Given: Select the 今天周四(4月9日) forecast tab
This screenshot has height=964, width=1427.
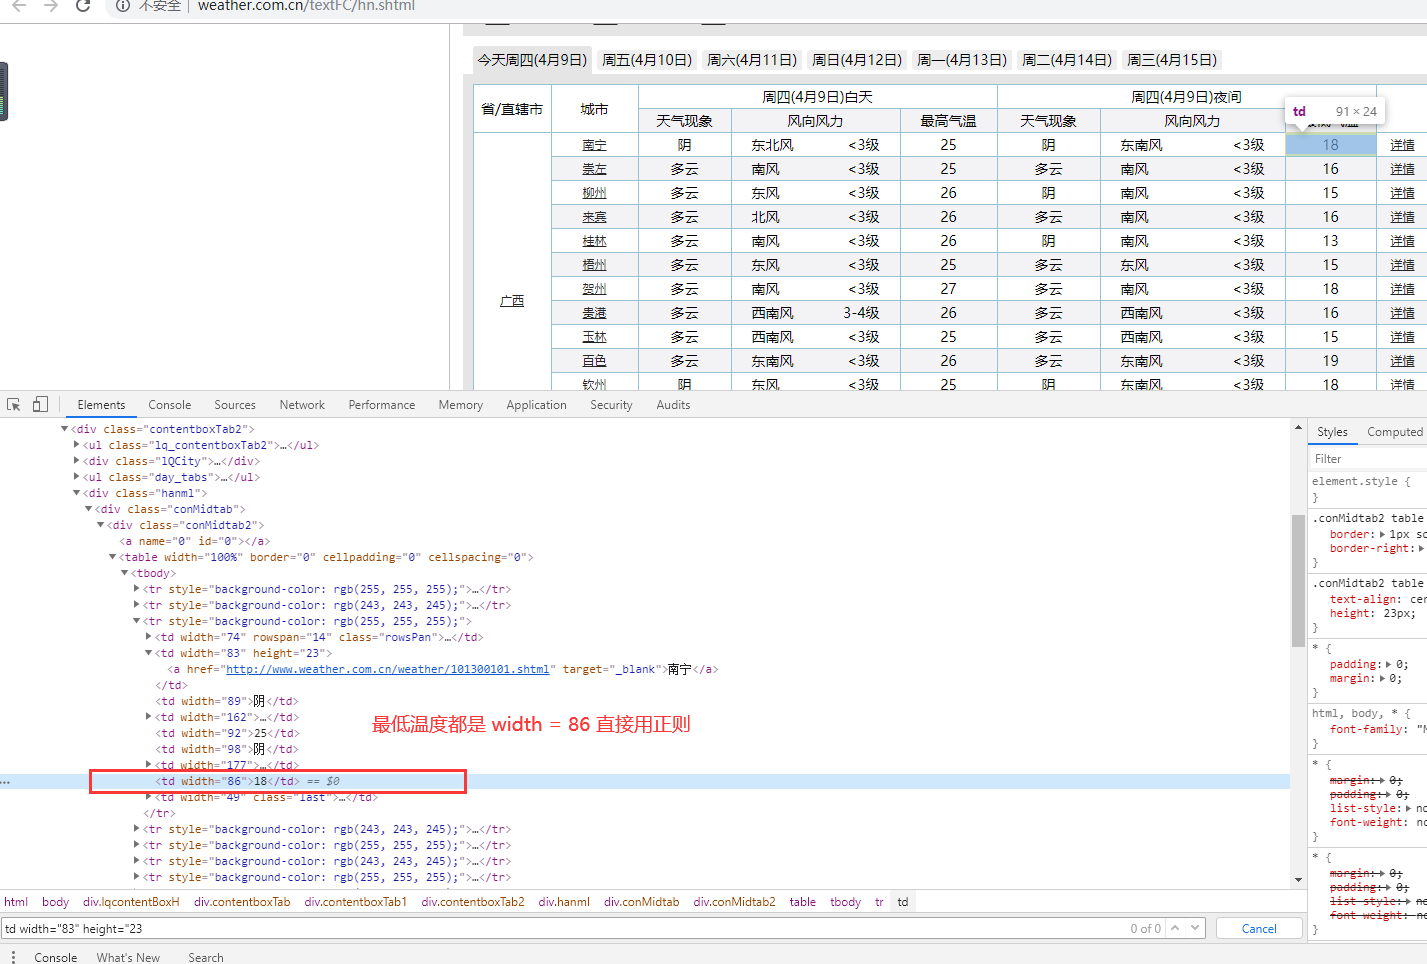Looking at the screenshot, I should click(x=532, y=60).
